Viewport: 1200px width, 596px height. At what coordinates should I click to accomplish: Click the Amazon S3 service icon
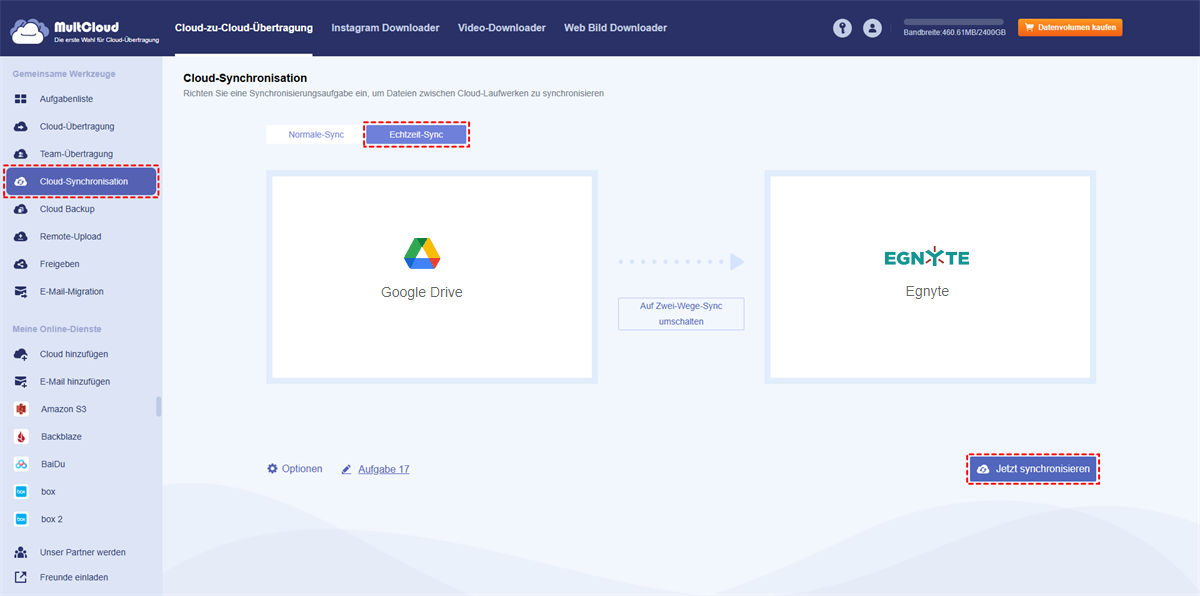[x=21, y=409]
